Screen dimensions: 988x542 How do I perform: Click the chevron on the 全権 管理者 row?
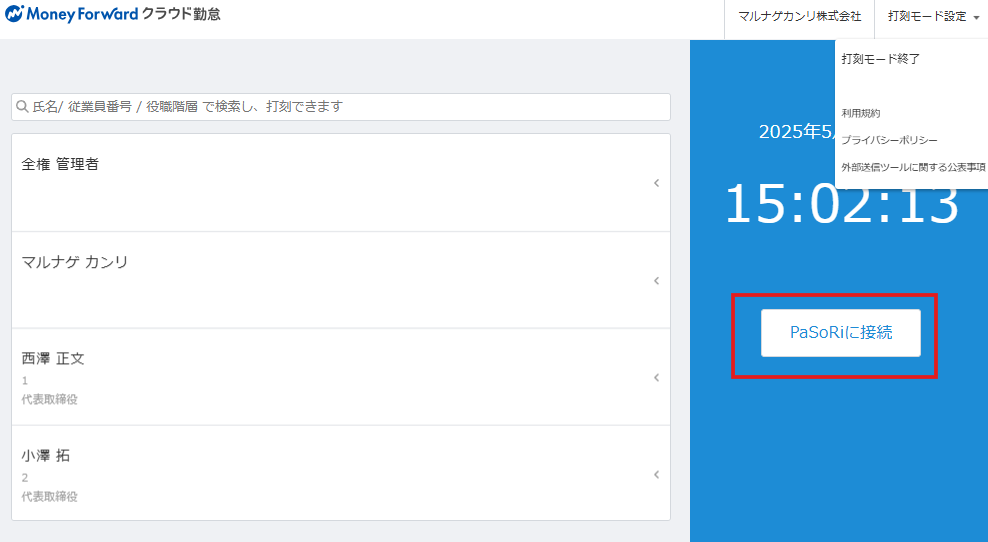tap(656, 183)
